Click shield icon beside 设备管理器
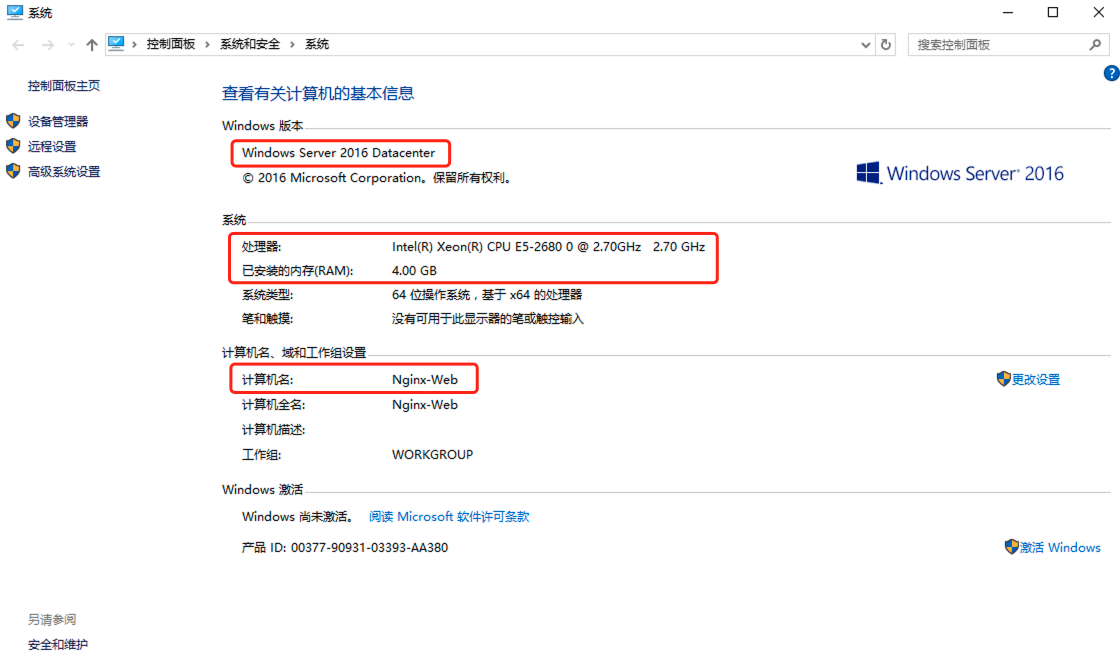This screenshot has width=1120, height=672. 13,121
